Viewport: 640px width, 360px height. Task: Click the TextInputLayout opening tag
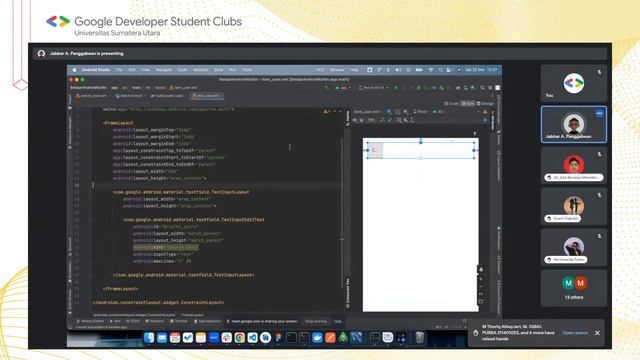(x=181, y=192)
